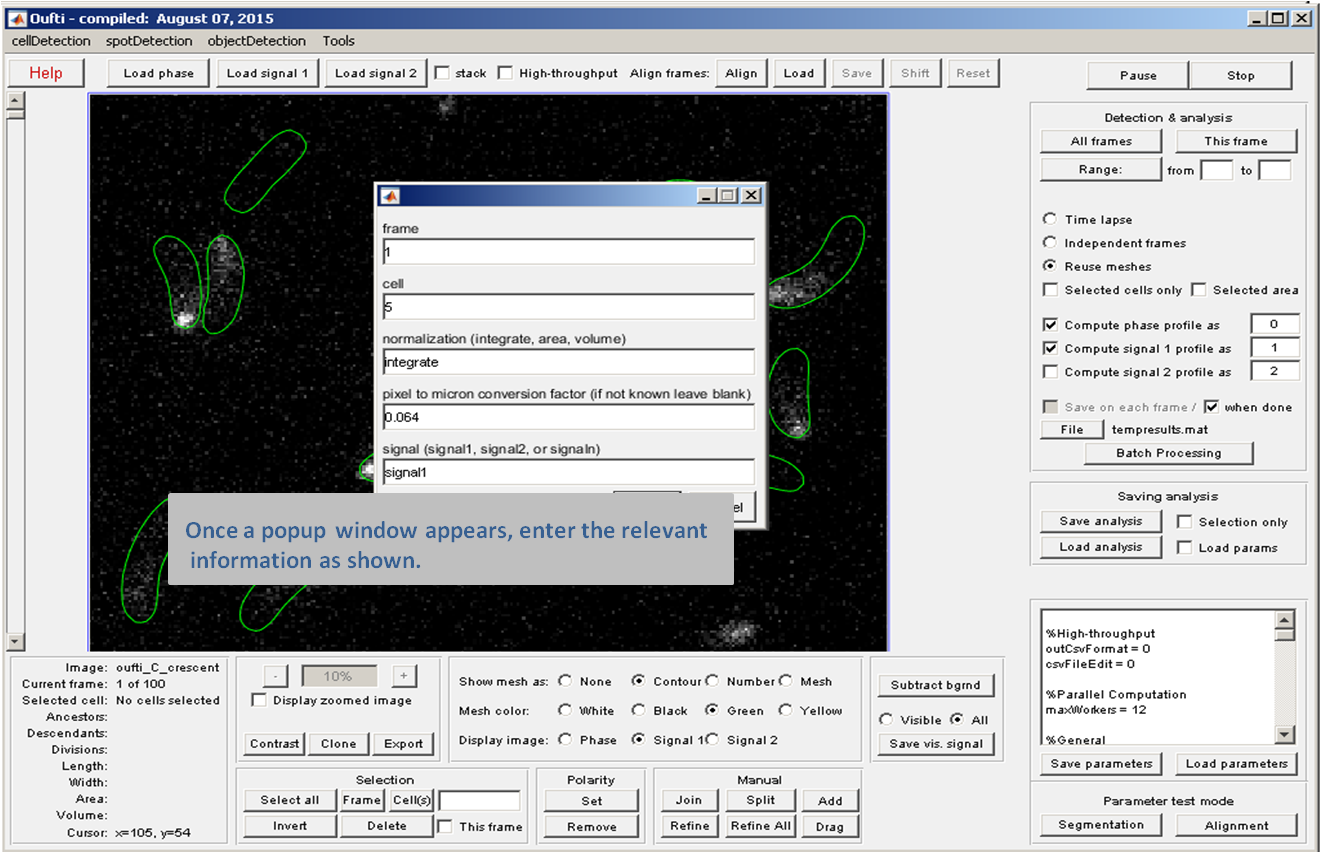This screenshot has height=853, width=1322.
Task: Set mesh color to White
Action: click(565, 711)
